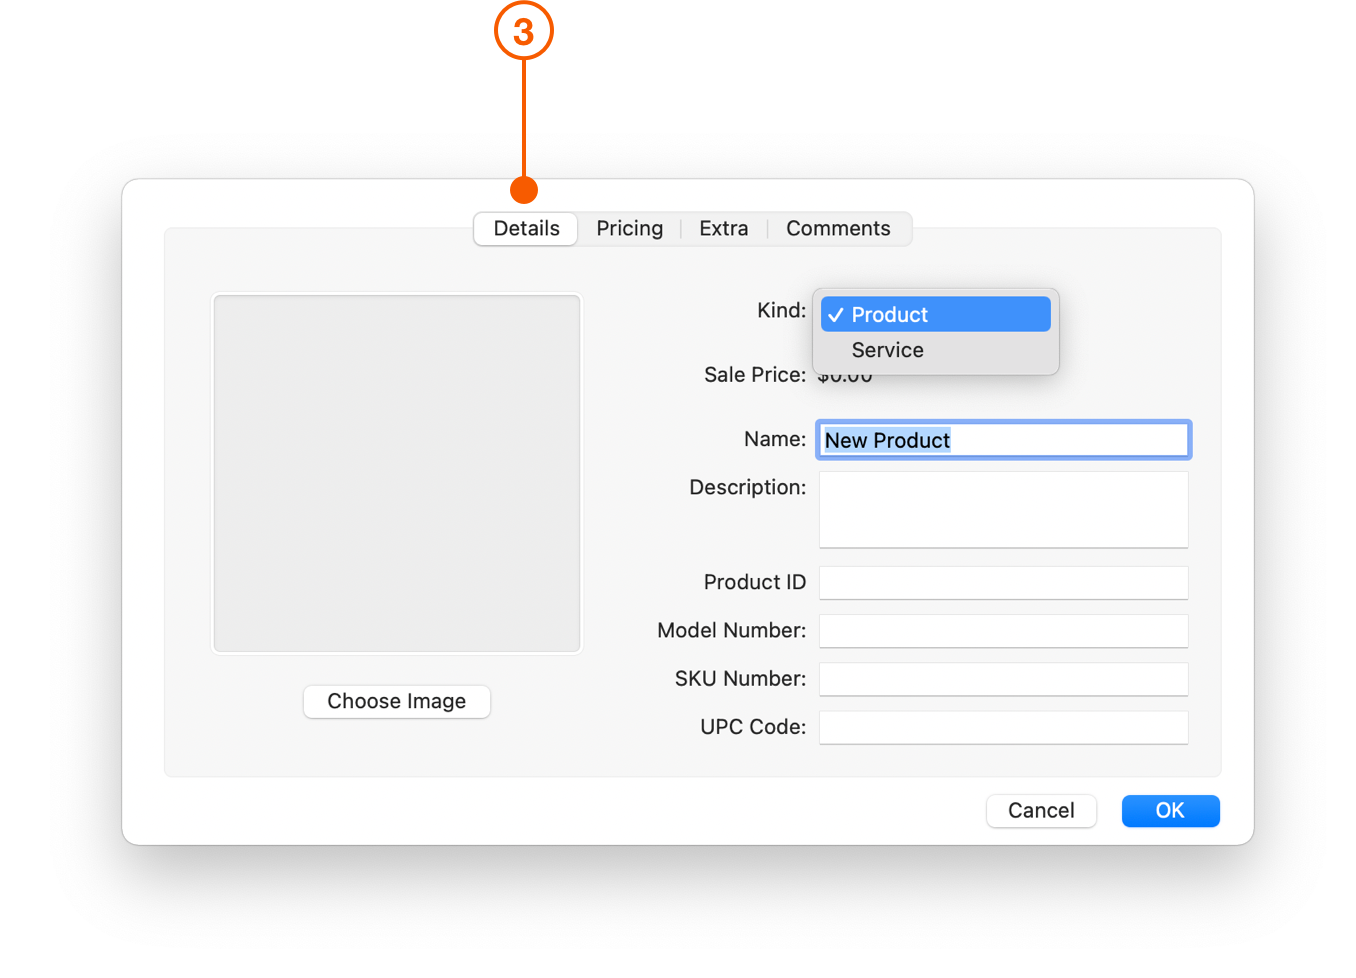Screen dimensions: 1356x978
Task: Click the checkmark next to Product
Action: coord(836,314)
